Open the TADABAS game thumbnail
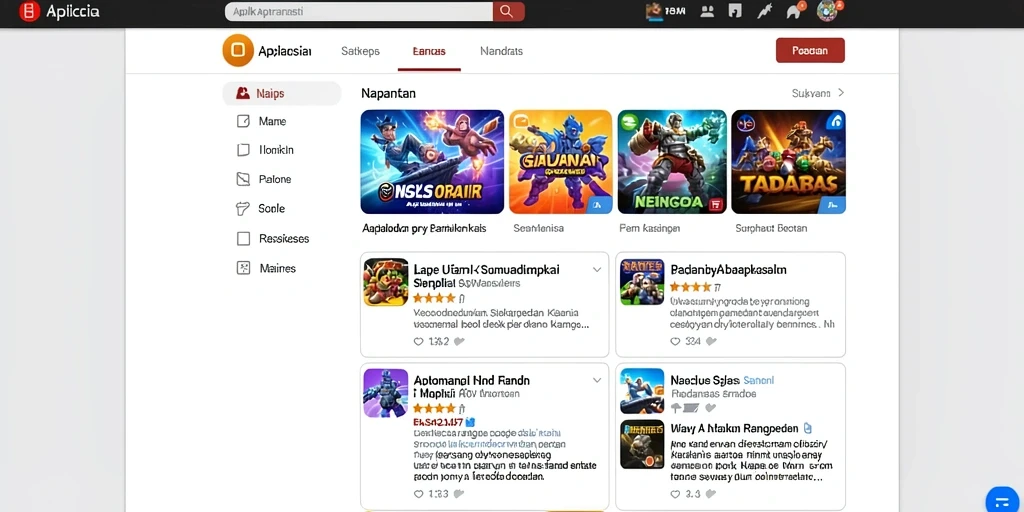This screenshot has height=512, width=1024. (x=788, y=162)
